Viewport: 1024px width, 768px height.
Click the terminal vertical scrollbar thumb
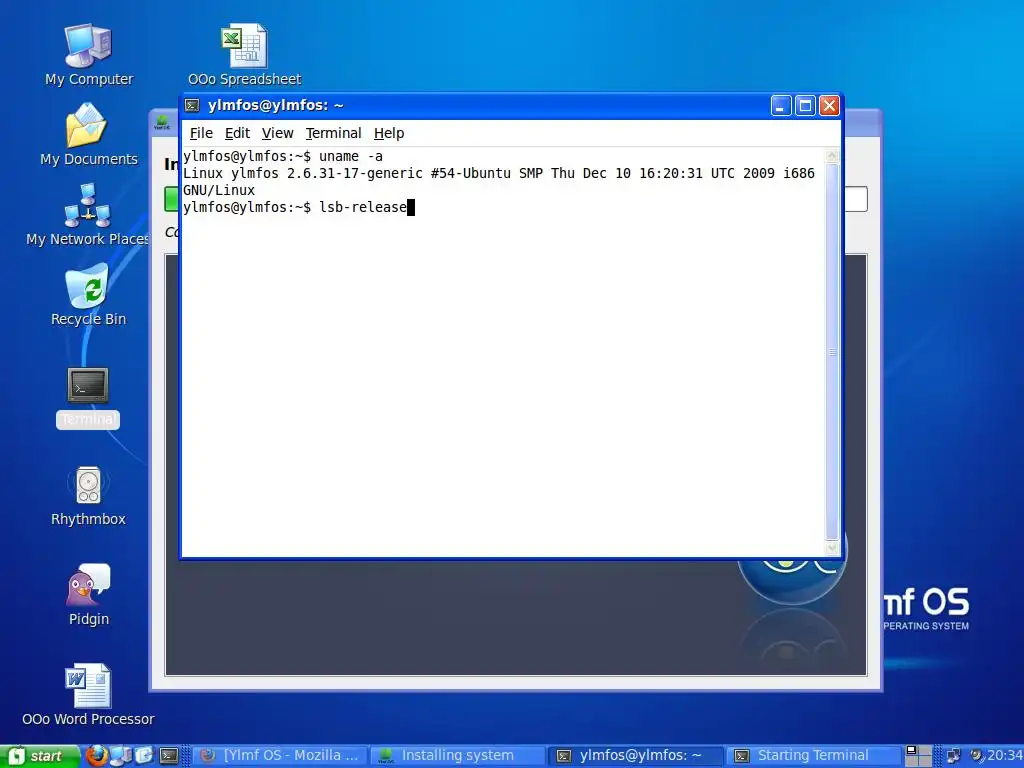coord(832,352)
